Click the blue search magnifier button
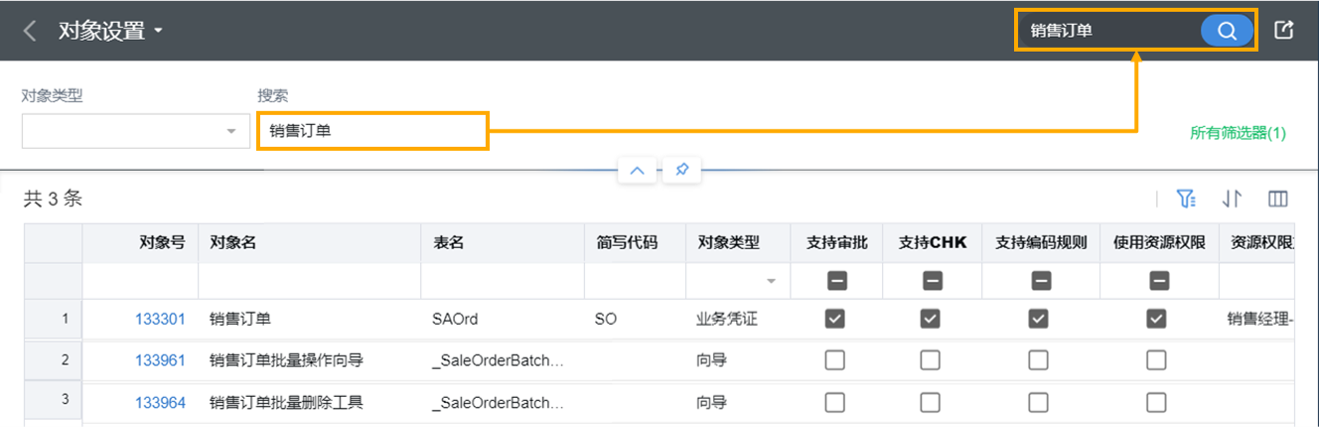The image size is (1319, 427). [1226, 30]
